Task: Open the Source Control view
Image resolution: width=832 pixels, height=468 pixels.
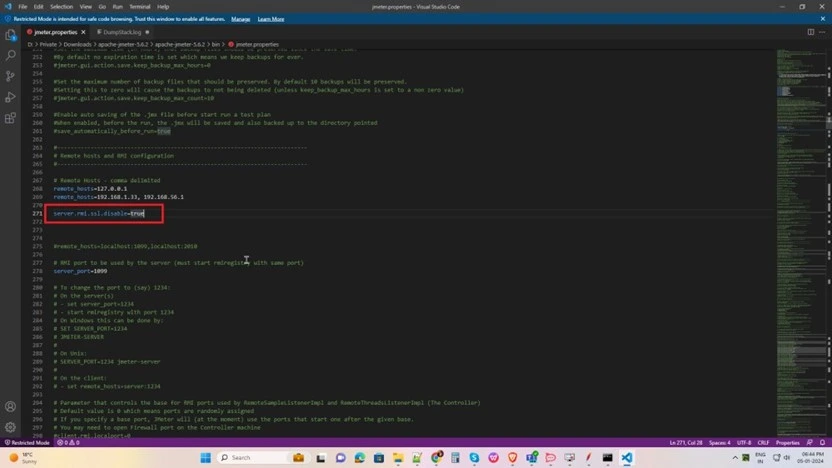Action: (11, 76)
